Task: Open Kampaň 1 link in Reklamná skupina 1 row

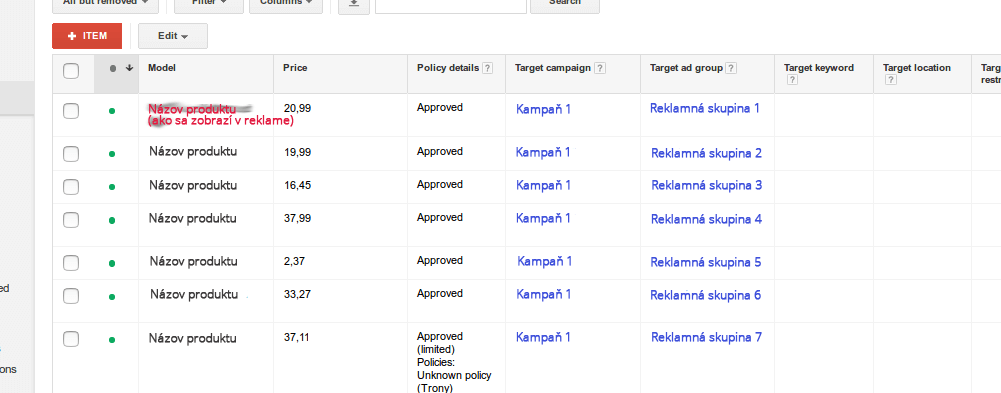Action: pyautogui.click(x=543, y=109)
